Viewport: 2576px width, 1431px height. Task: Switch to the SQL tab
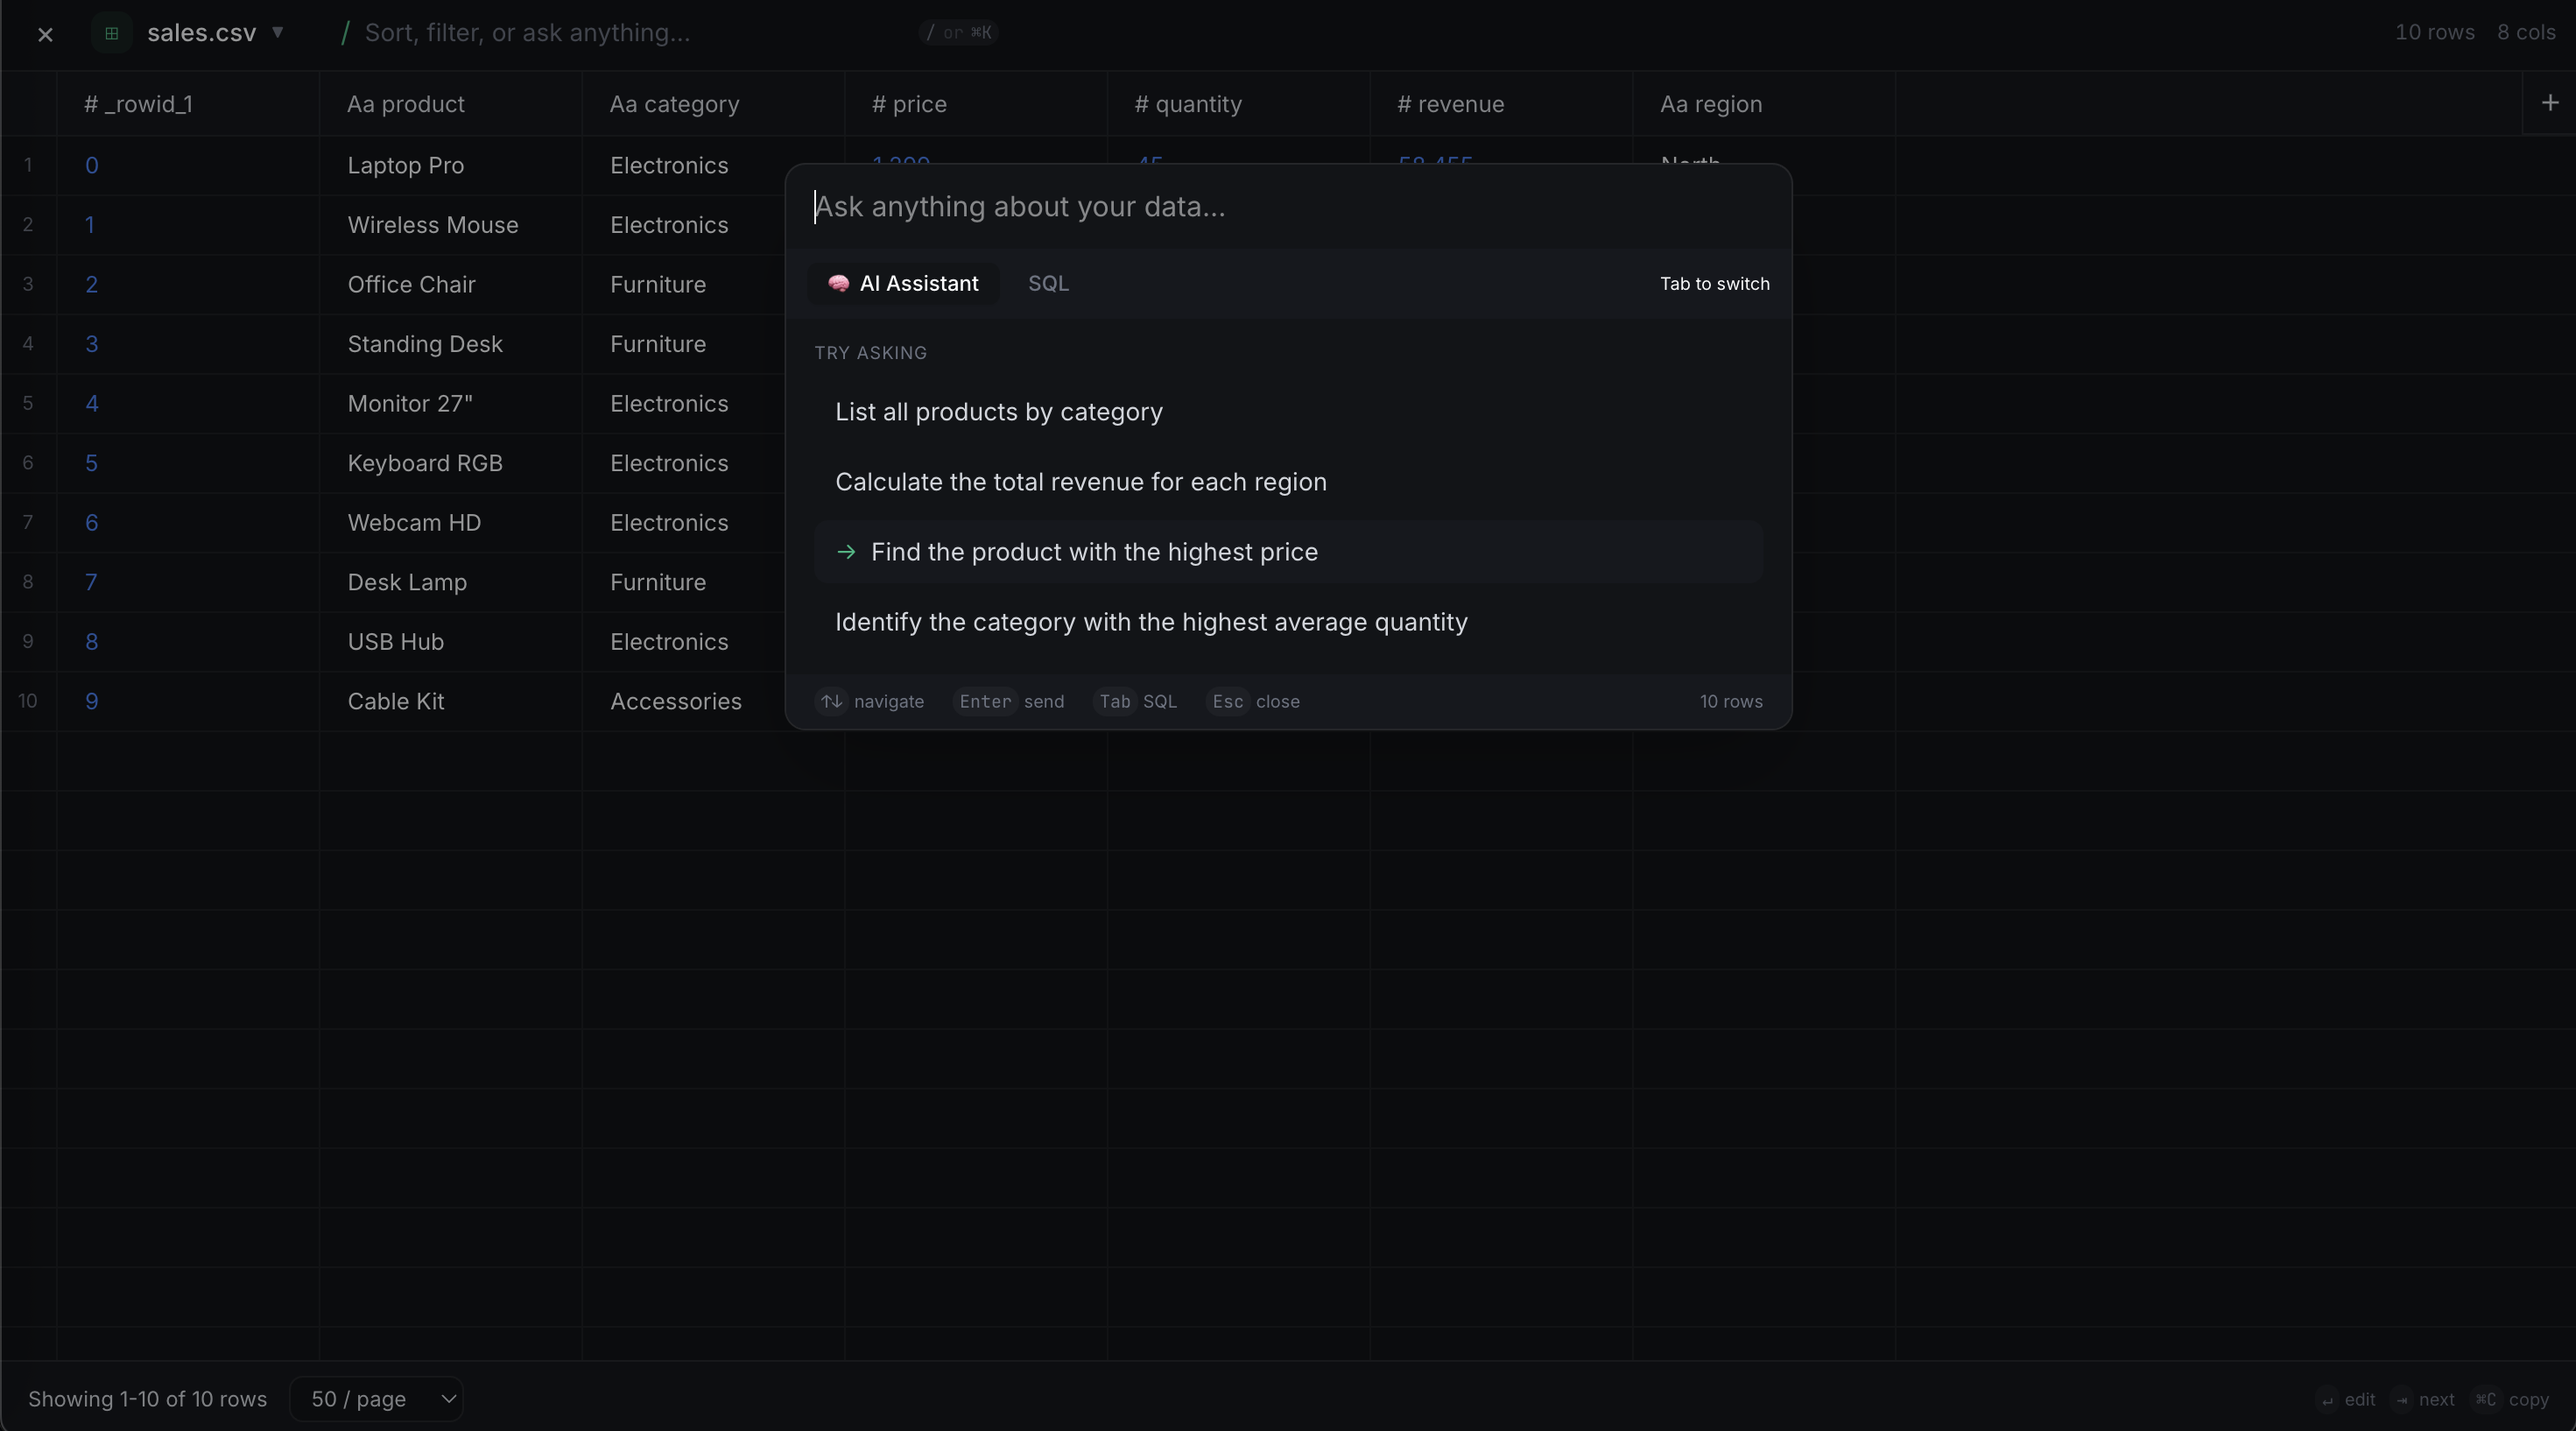1047,283
